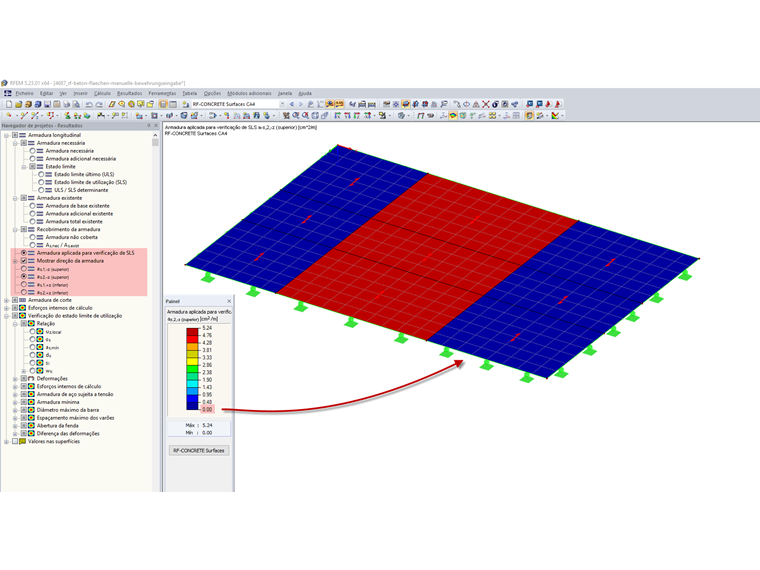Screen dimensions: 760x570
Task: Expand the Deformações tree node
Action: point(15,379)
